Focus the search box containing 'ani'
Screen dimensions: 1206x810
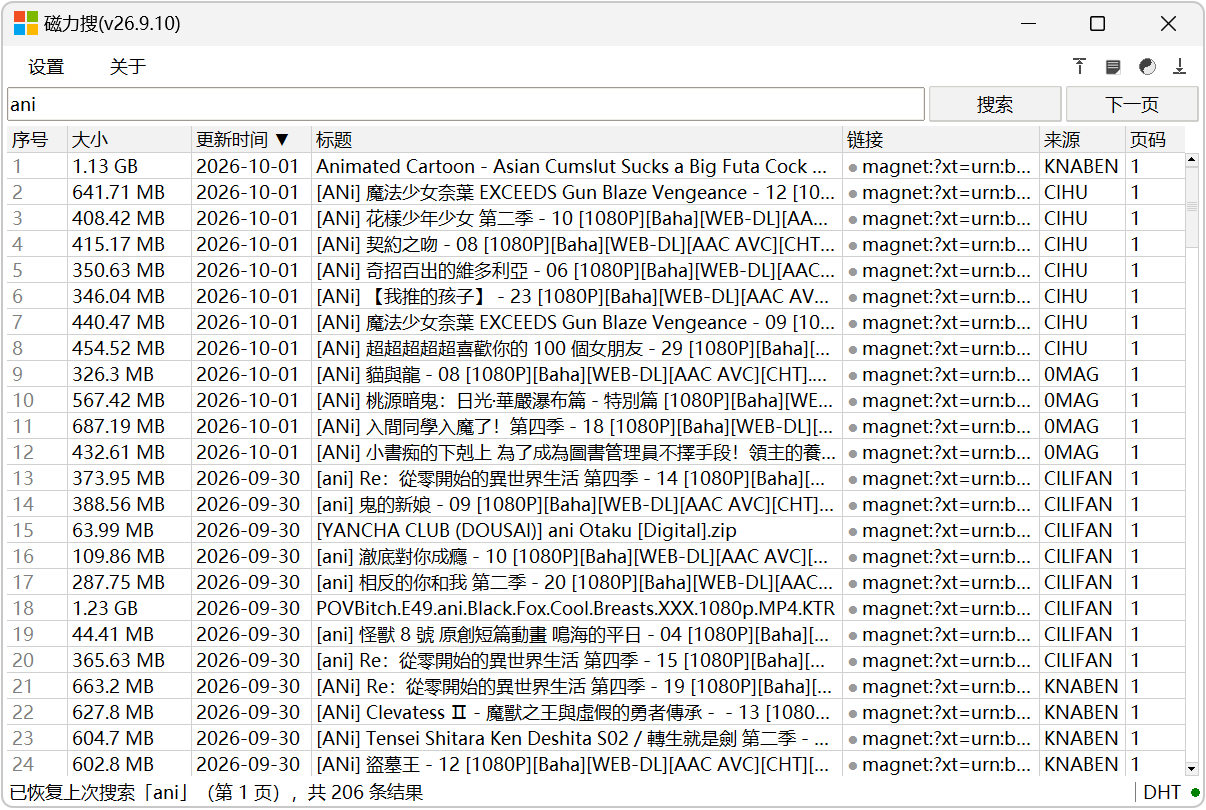pyautogui.click(x=466, y=104)
